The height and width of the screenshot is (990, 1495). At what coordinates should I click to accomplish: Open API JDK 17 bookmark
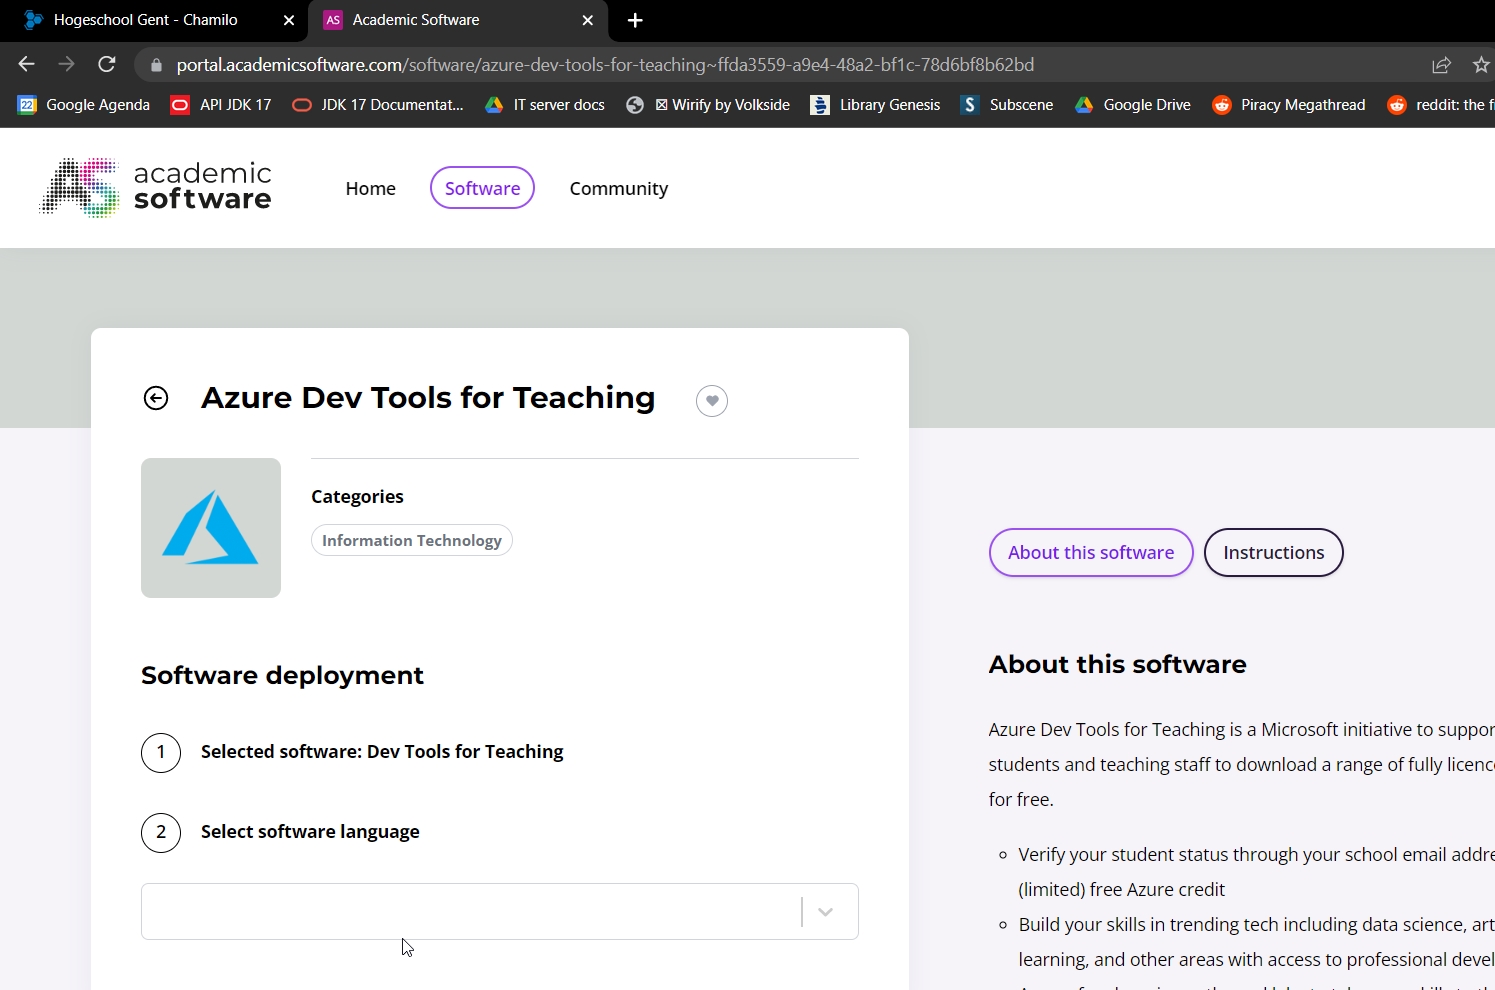[x=221, y=105]
